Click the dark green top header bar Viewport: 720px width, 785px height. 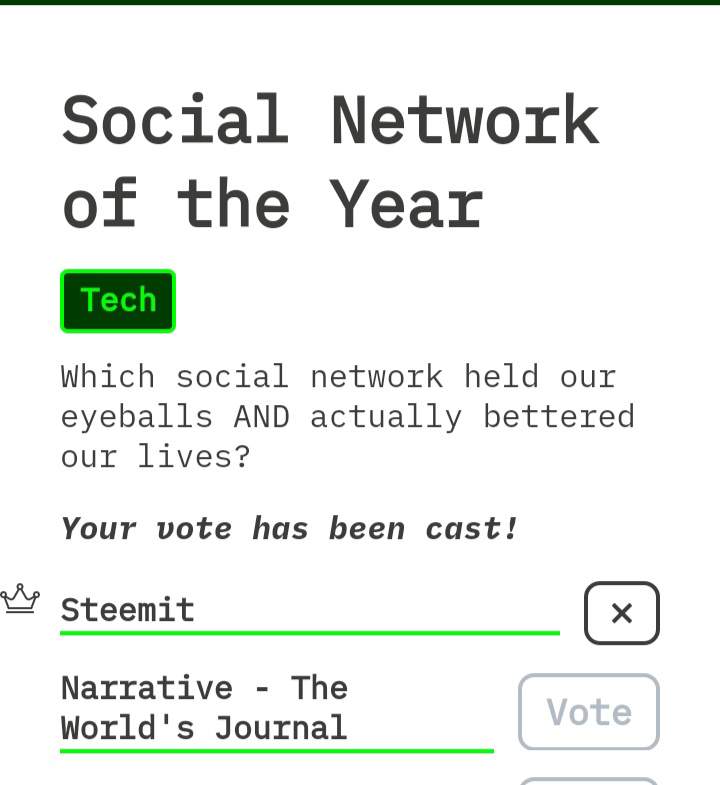360,3
